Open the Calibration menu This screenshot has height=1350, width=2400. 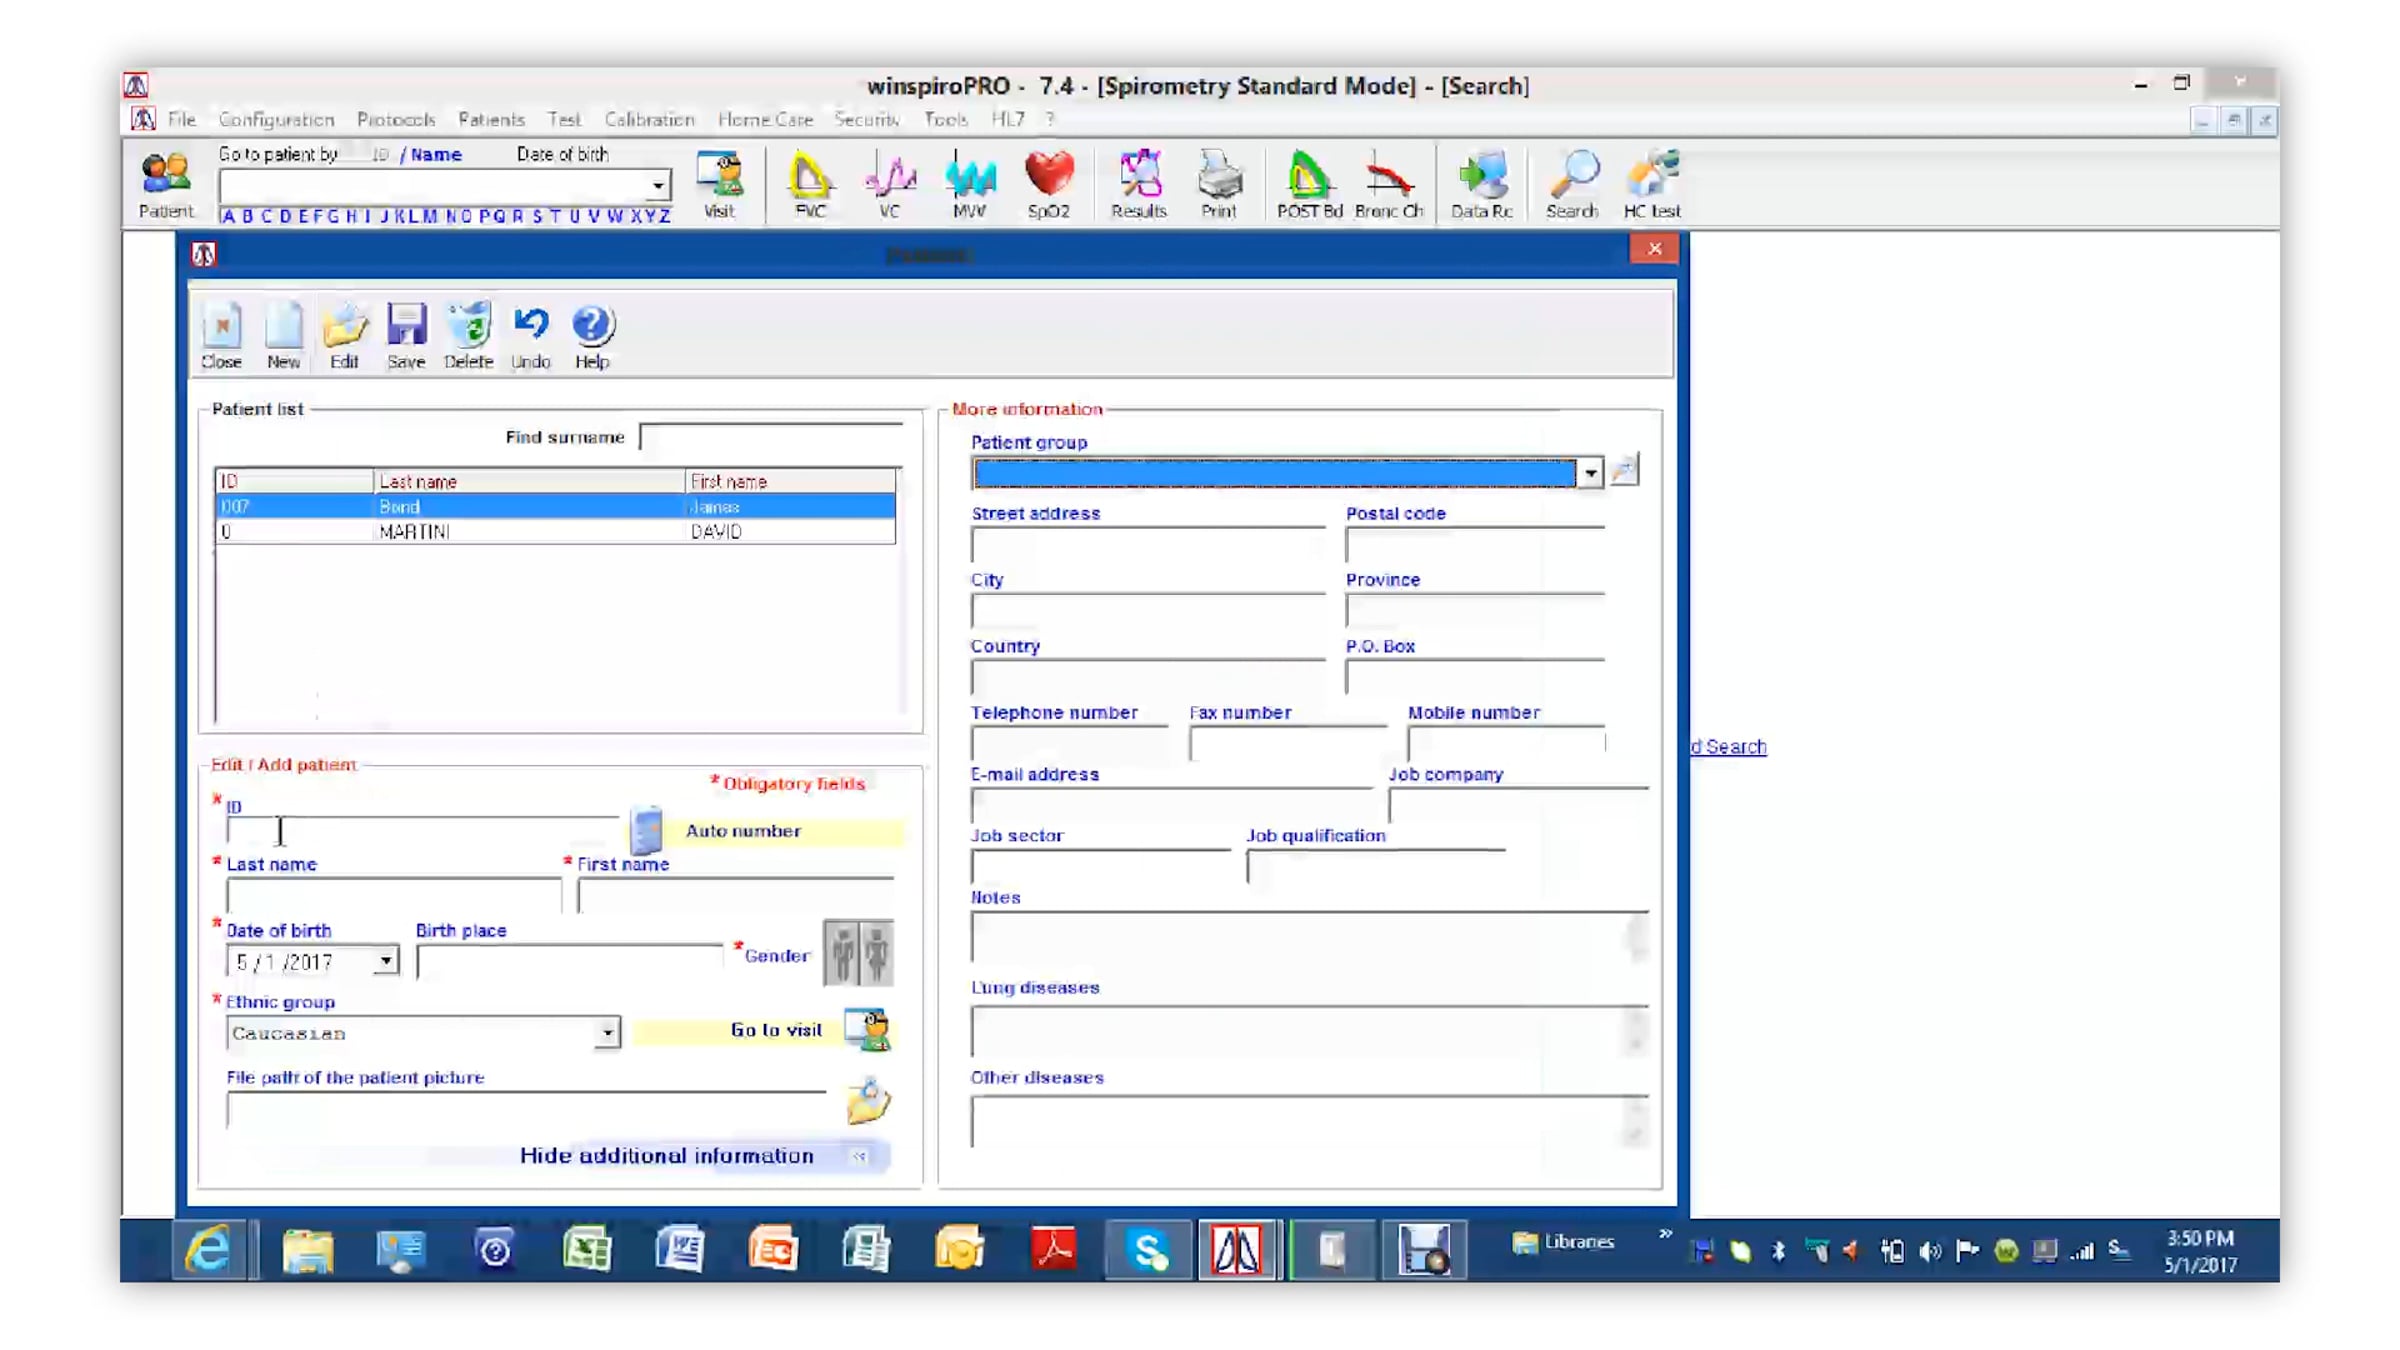tap(648, 119)
